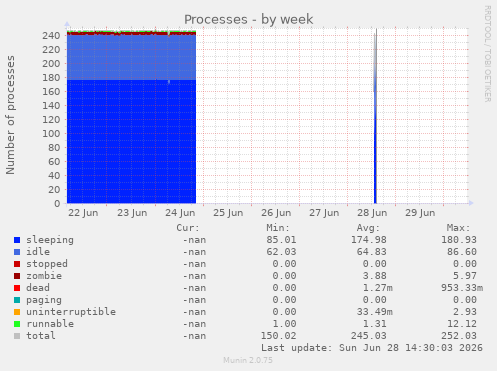Click the idle legend color swatch
497x371 pixels.
[17, 252]
